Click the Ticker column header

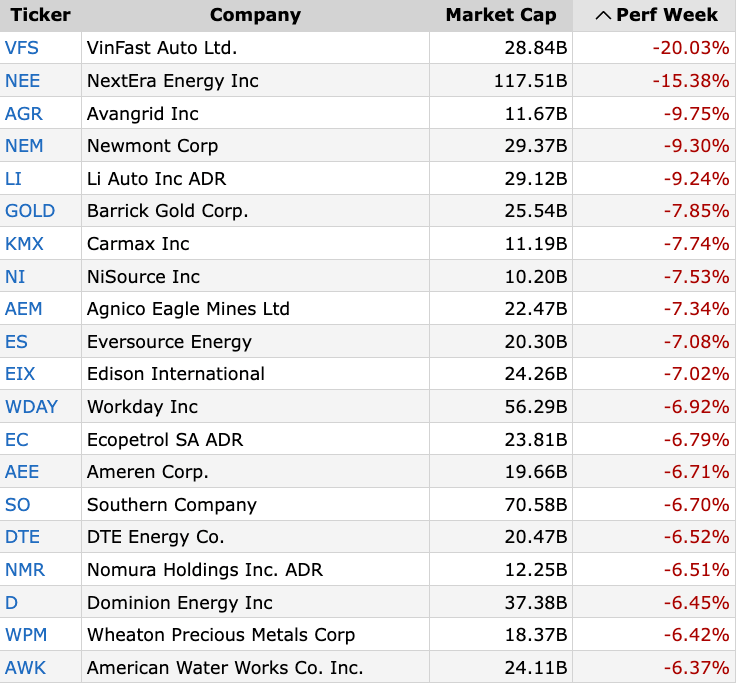tap(40, 15)
